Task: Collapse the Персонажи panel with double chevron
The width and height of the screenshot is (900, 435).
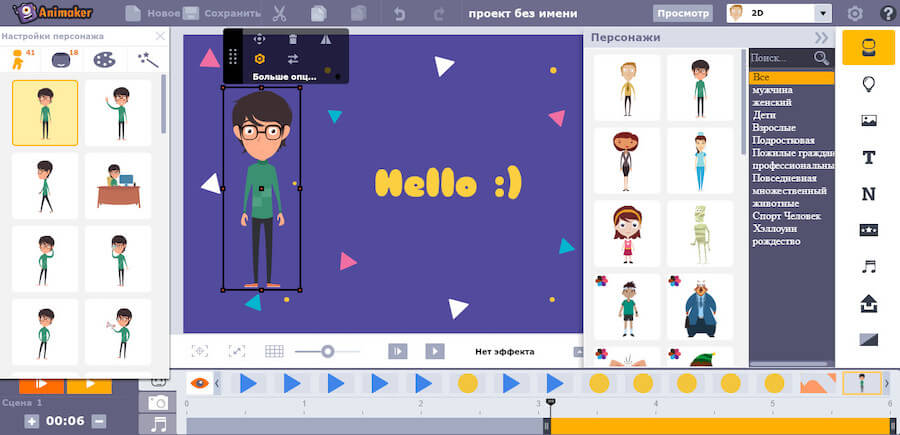Action: pos(821,38)
